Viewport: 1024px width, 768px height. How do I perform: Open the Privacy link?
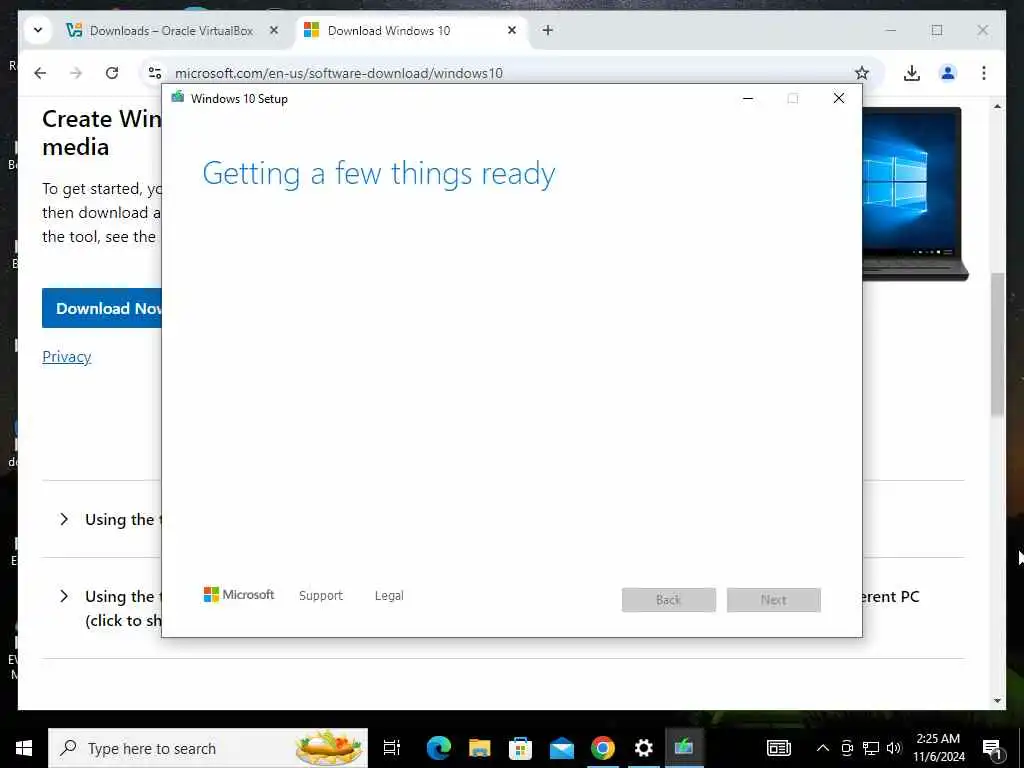[67, 357]
